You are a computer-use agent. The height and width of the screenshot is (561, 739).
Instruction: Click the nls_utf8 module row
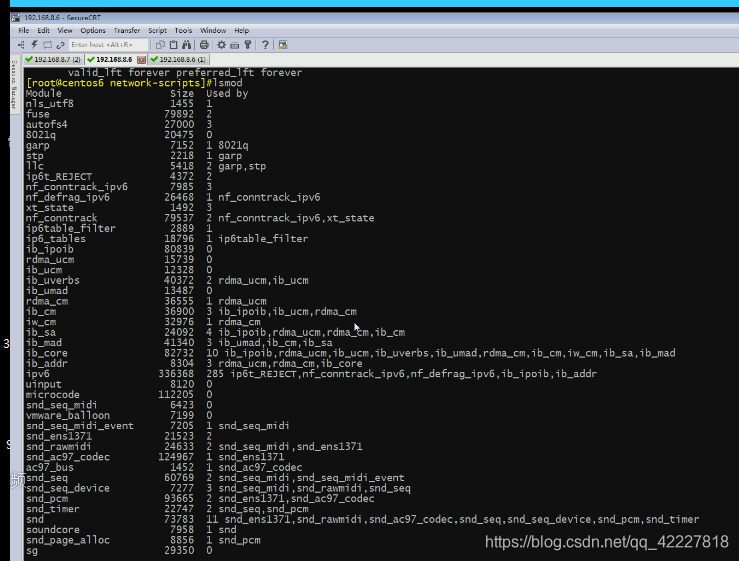click(119, 104)
